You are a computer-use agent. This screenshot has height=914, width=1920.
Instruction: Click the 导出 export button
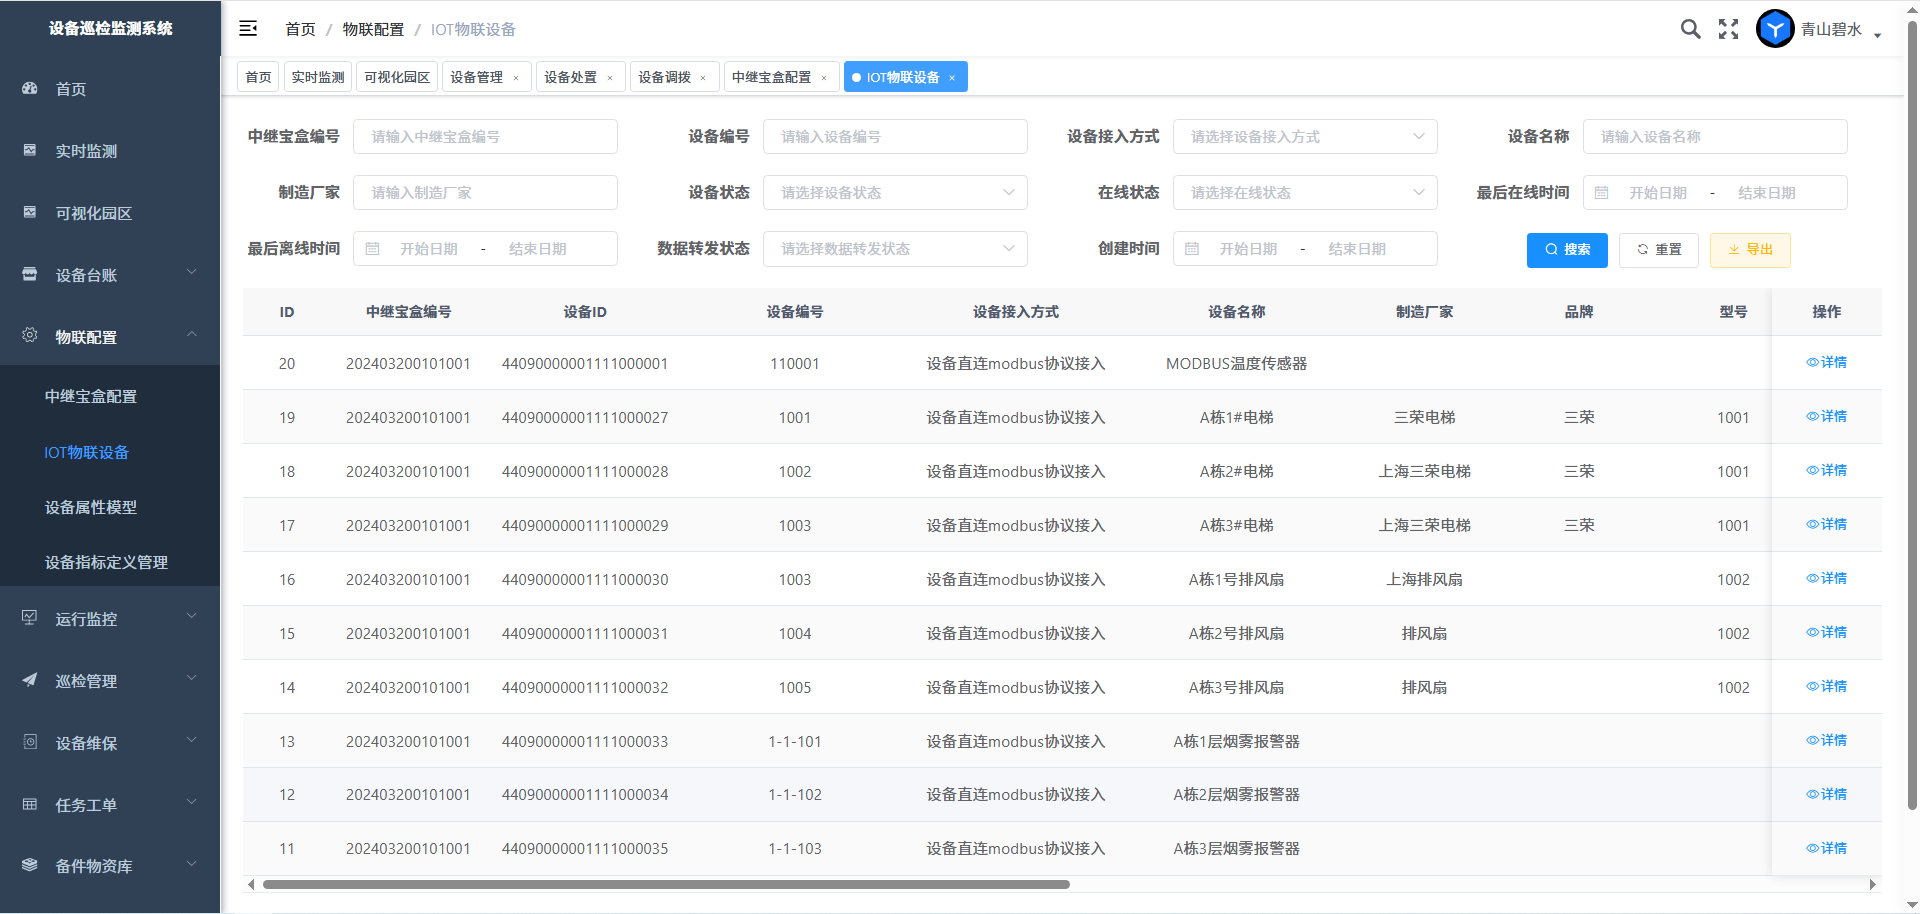click(x=1749, y=250)
